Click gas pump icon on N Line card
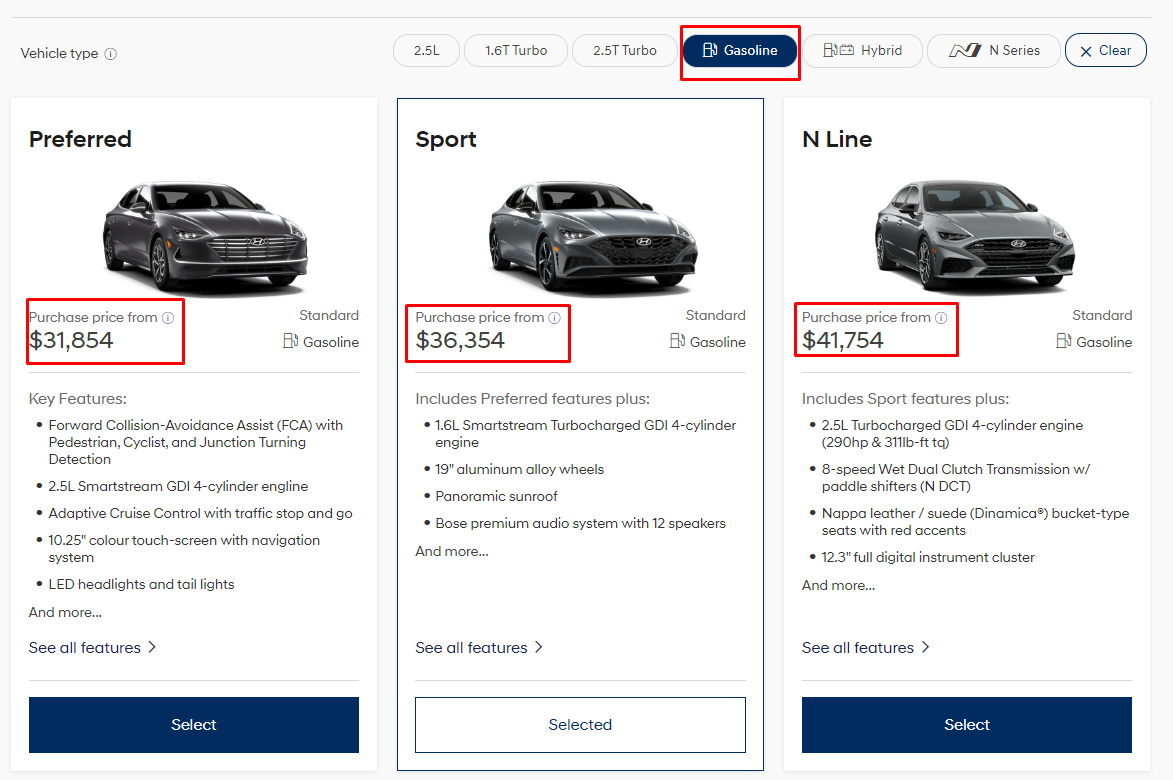Viewport: 1173px width, 780px height. pyautogui.click(x=1064, y=341)
